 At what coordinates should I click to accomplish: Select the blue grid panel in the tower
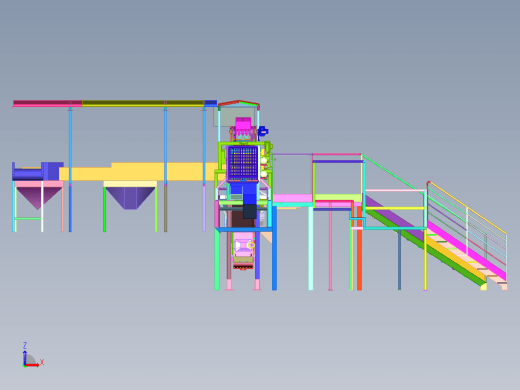tap(243, 163)
